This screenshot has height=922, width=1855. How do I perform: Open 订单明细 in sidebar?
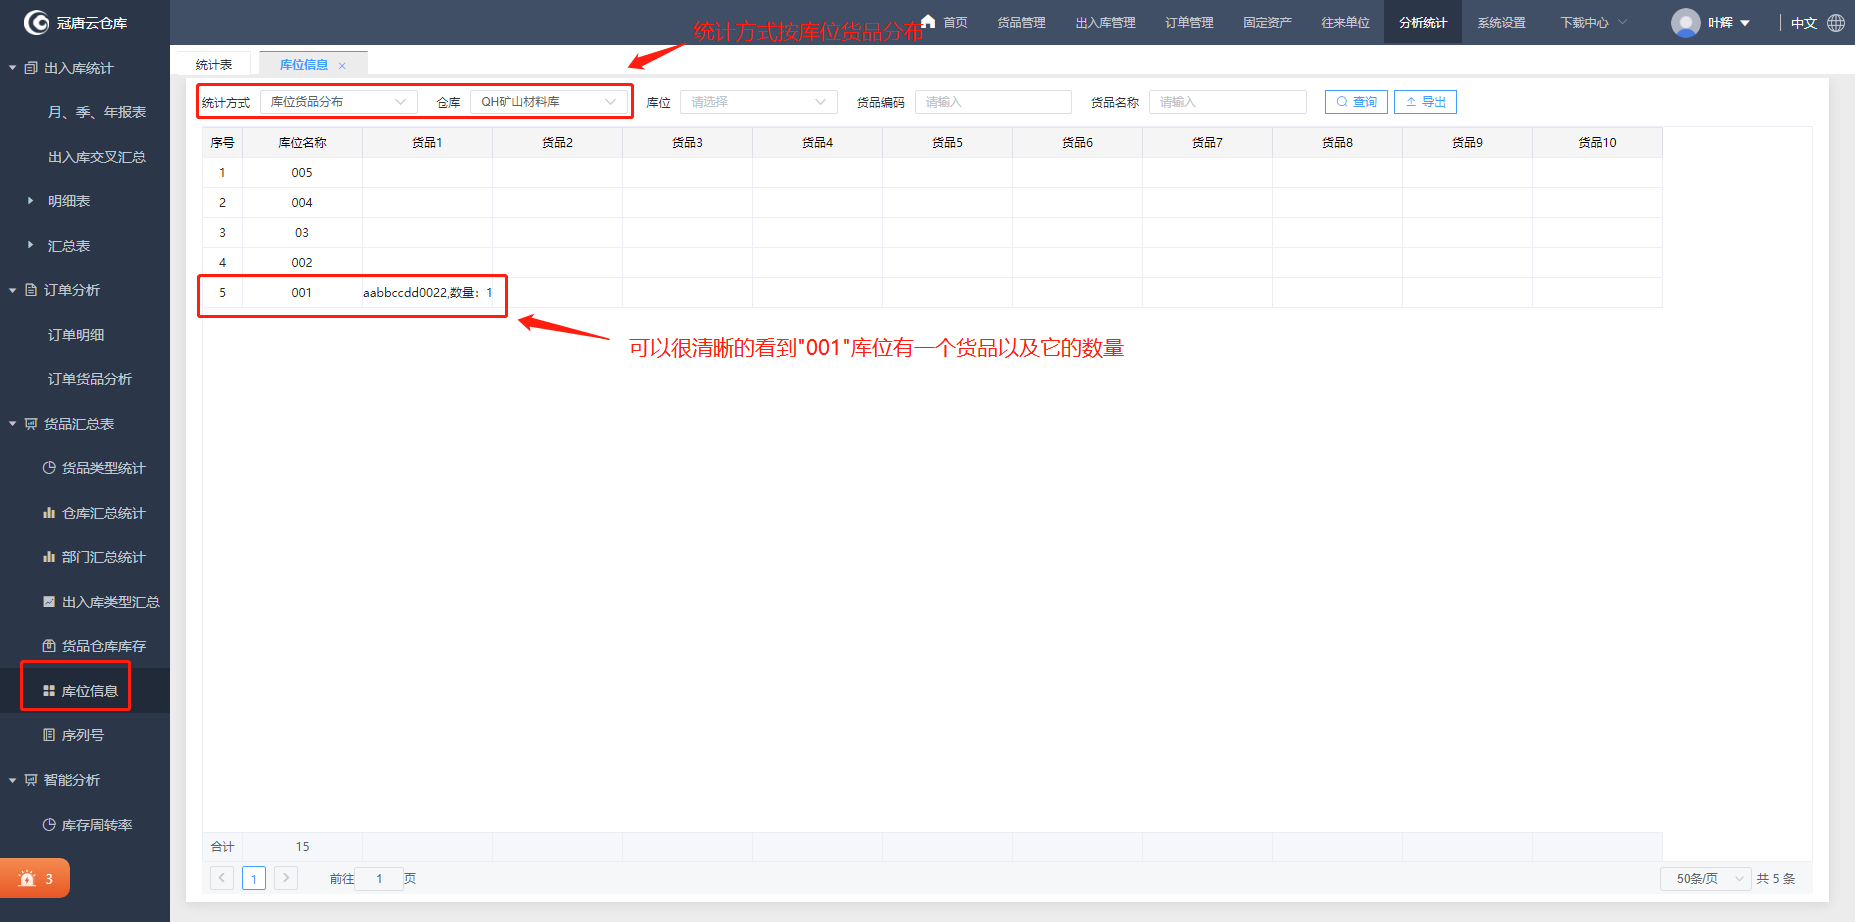(76, 335)
